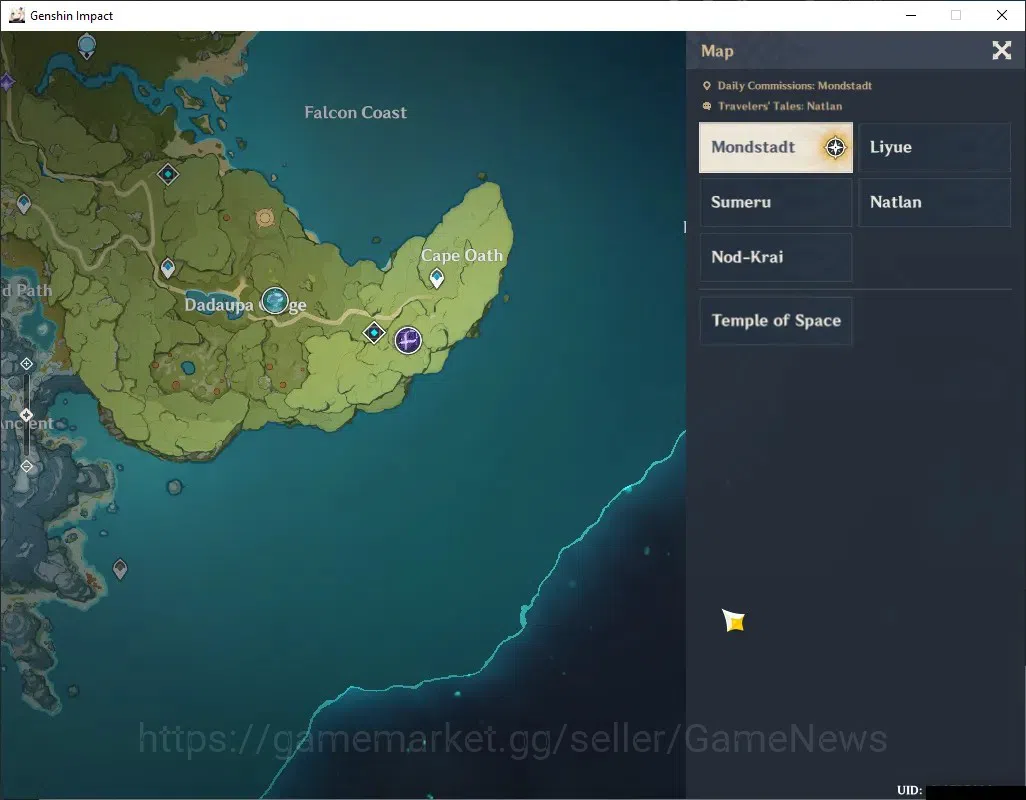Click the orange boss marker north of Dadaupa Gorge
Viewport: 1026px width, 800px height.
[x=265, y=217]
